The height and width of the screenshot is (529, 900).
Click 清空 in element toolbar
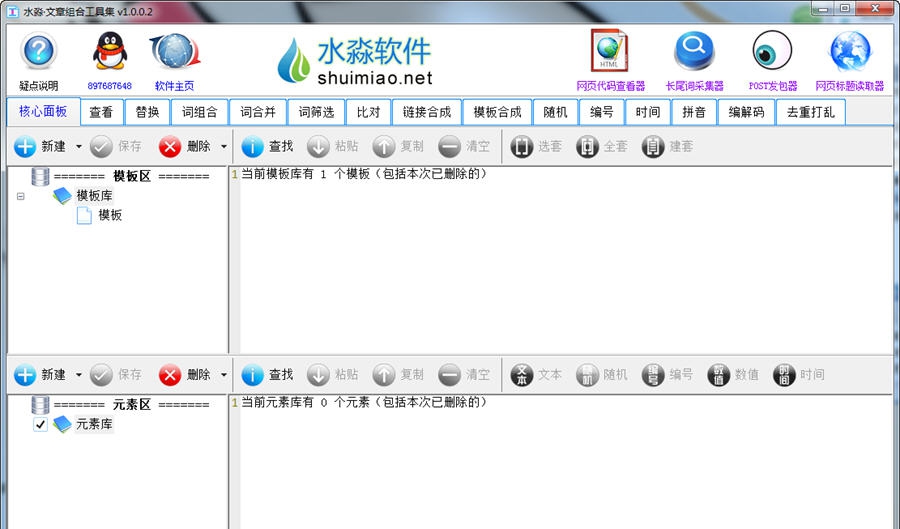coord(464,375)
